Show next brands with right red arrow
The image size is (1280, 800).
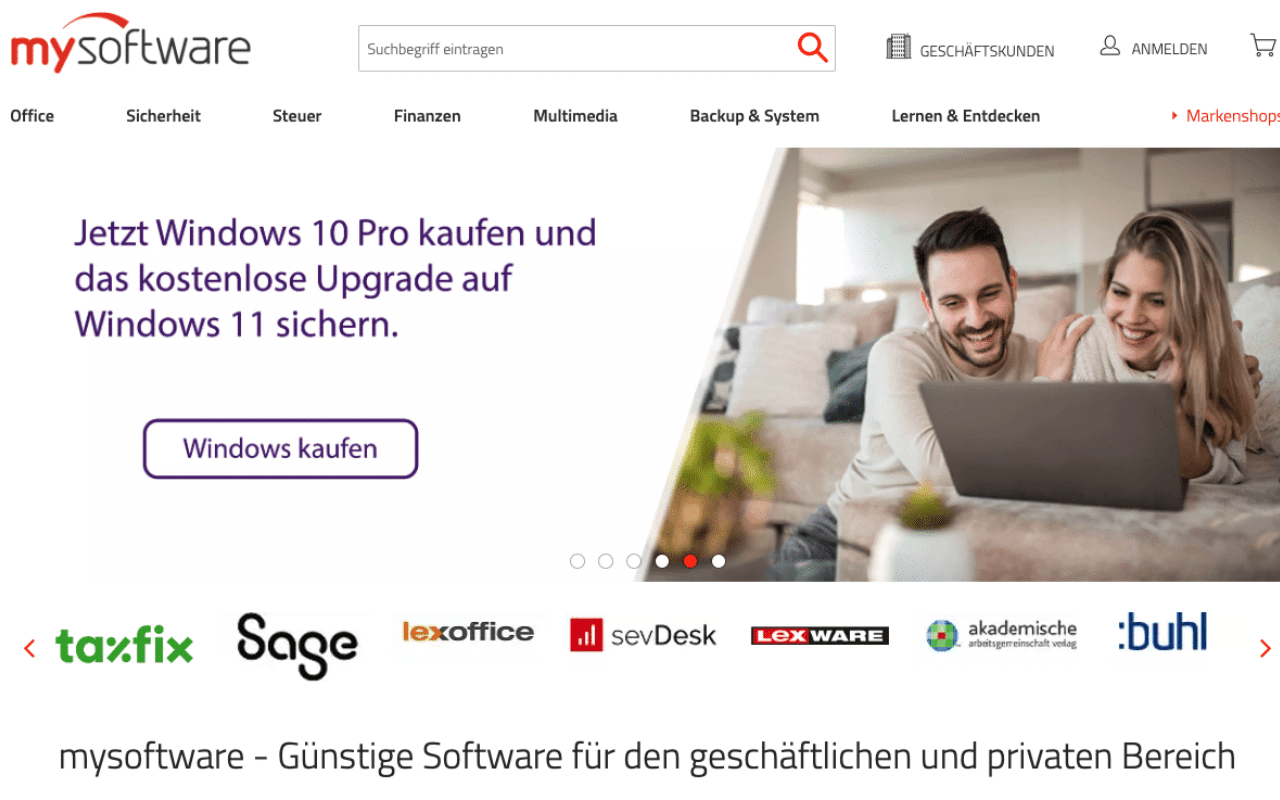(1265, 648)
